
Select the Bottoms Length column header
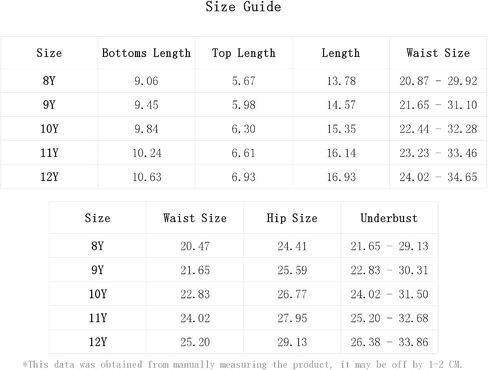[146, 53]
